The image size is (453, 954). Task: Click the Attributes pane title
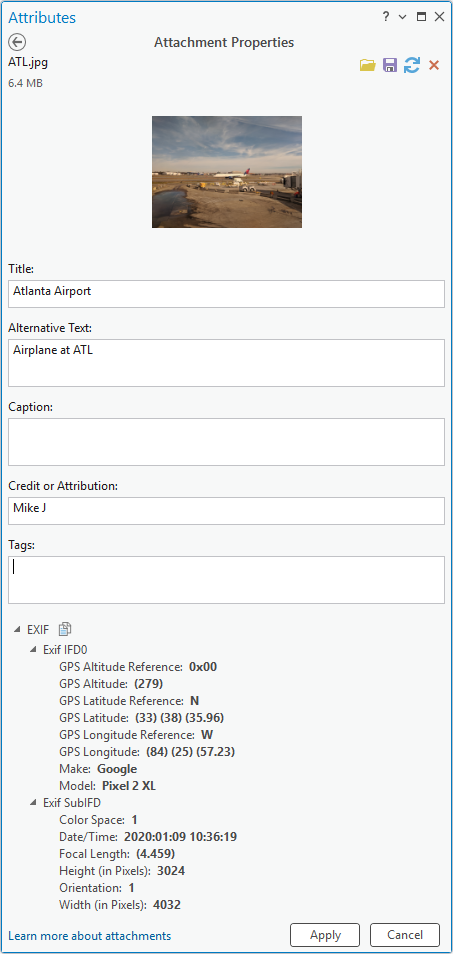(x=42, y=17)
